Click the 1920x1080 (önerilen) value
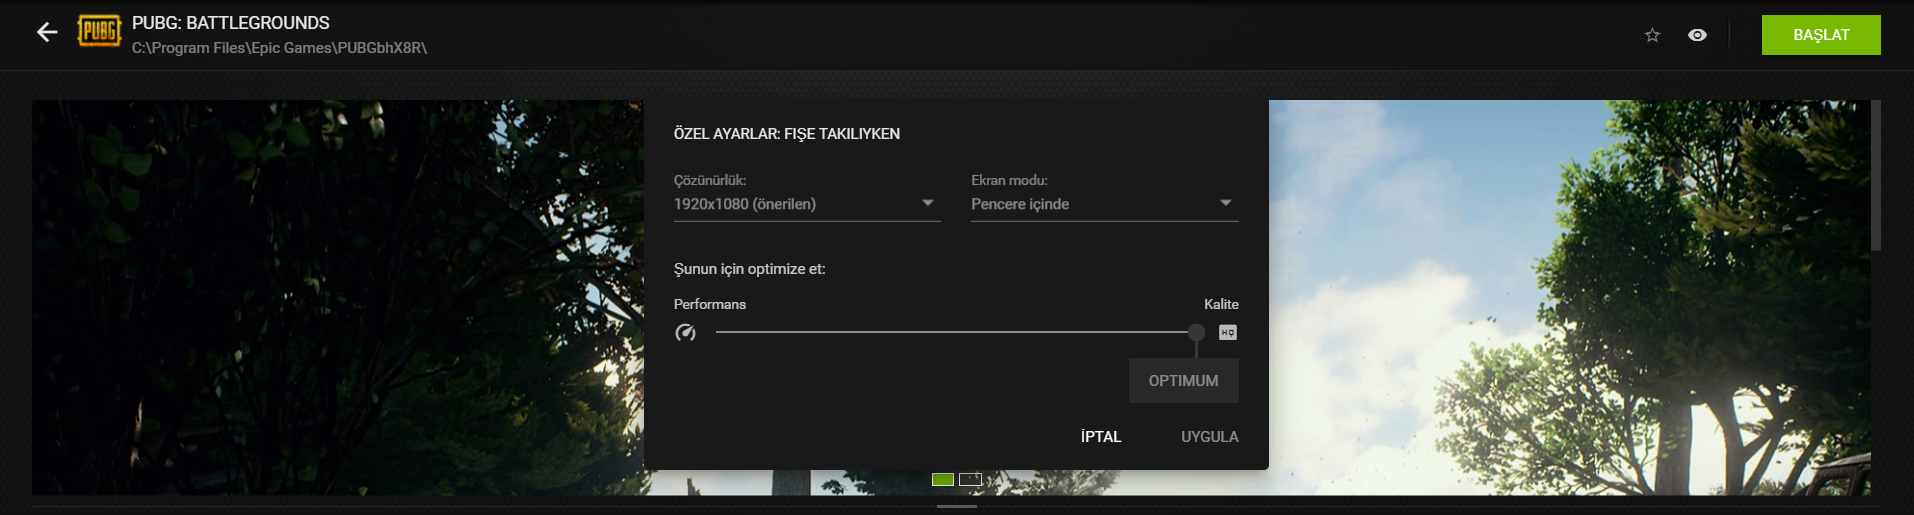Image resolution: width=1914 pixels, height=515 pixels. click(745, 204)
